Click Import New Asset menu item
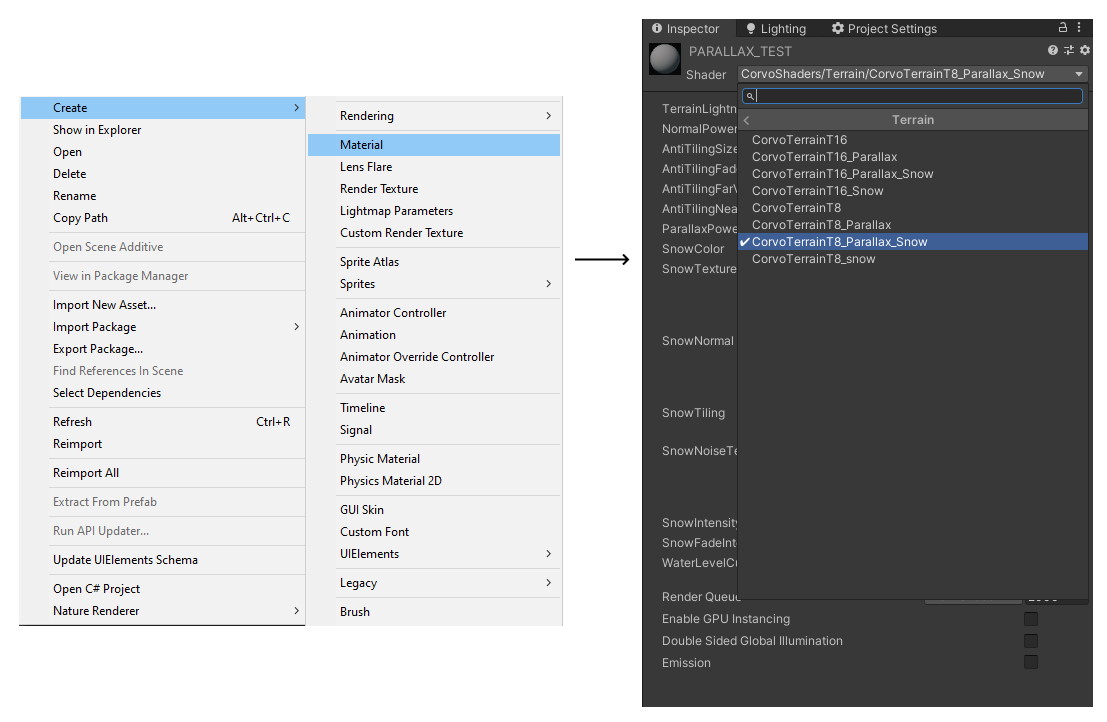This screenshot has height=722, width=1107. (162, 305)
